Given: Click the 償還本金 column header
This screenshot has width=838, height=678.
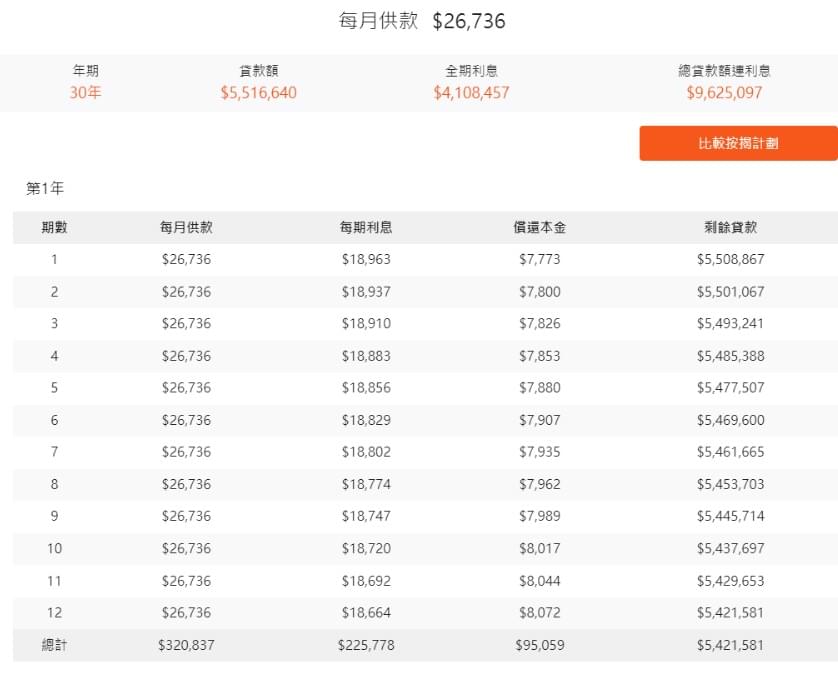Looking at the screenshot, I should pos(540,227).
